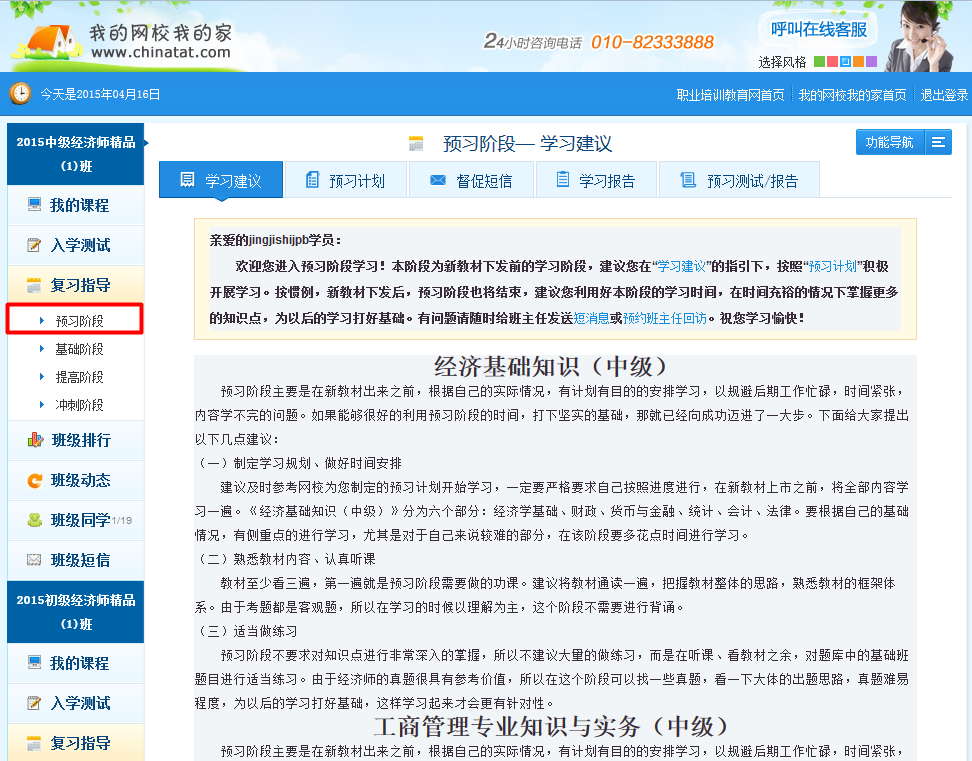972x761 pixels.
Task: Open the 督促短信 tab
Action: (471, 181)
